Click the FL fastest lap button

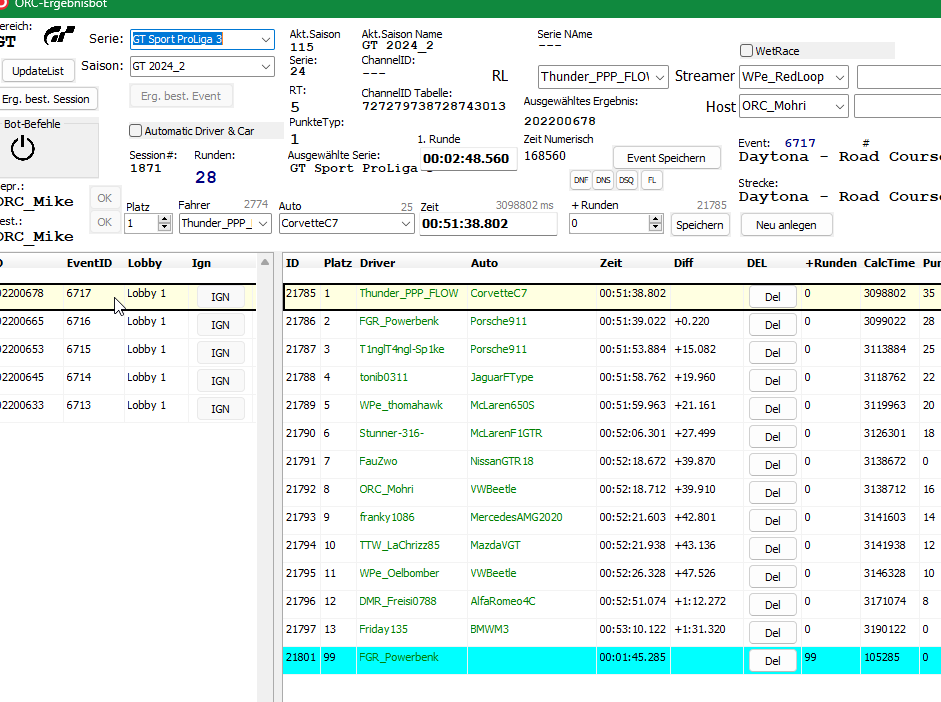point(651,180)
